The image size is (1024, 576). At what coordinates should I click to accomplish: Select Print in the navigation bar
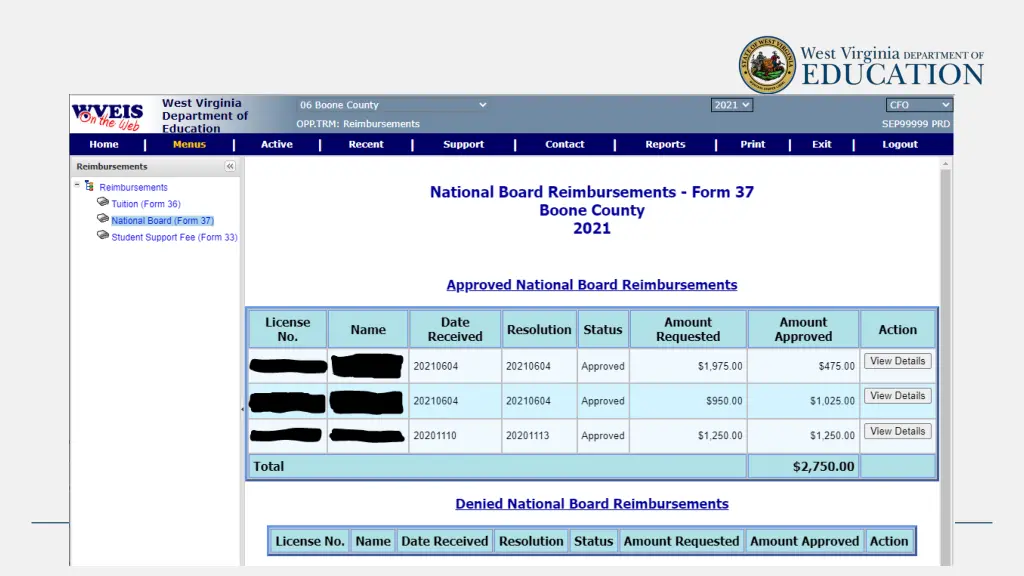pyautogui.click(x=752, y=144)
